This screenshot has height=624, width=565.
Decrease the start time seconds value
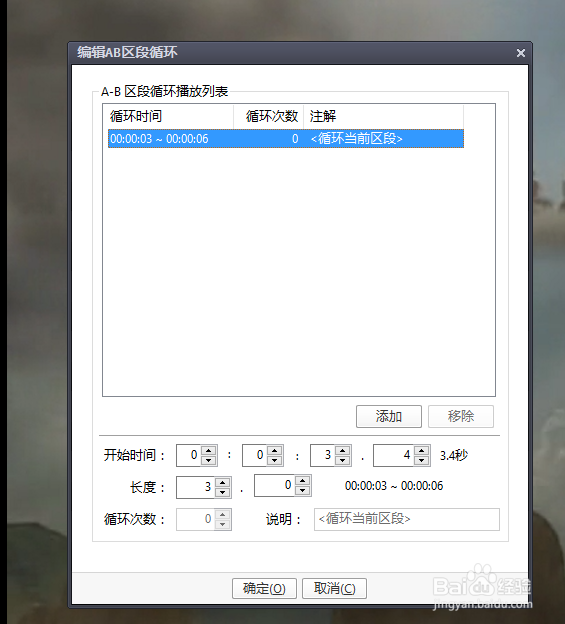pyautogui.click(x=343, y=460)
